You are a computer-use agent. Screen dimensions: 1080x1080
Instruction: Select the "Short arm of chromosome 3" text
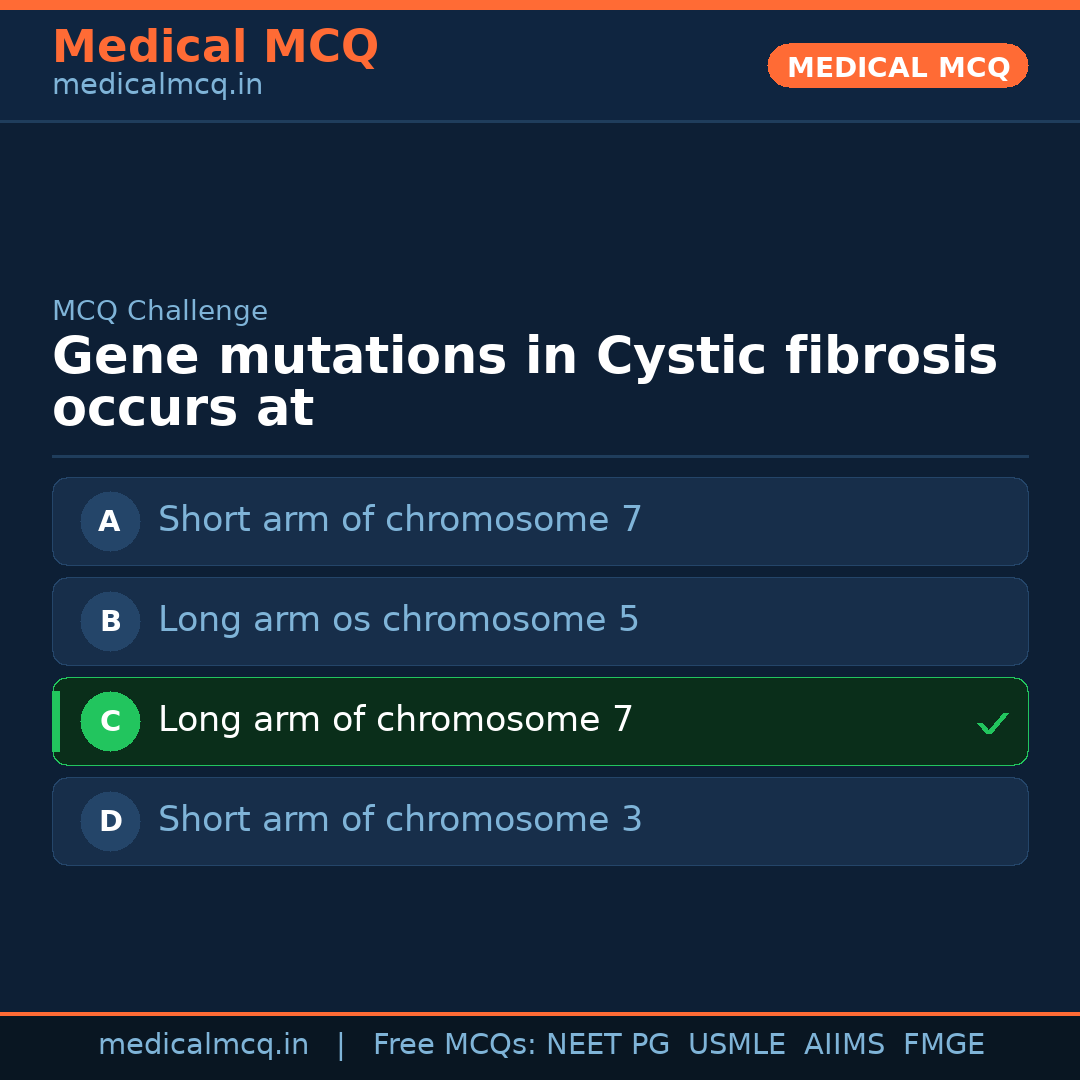399,820
